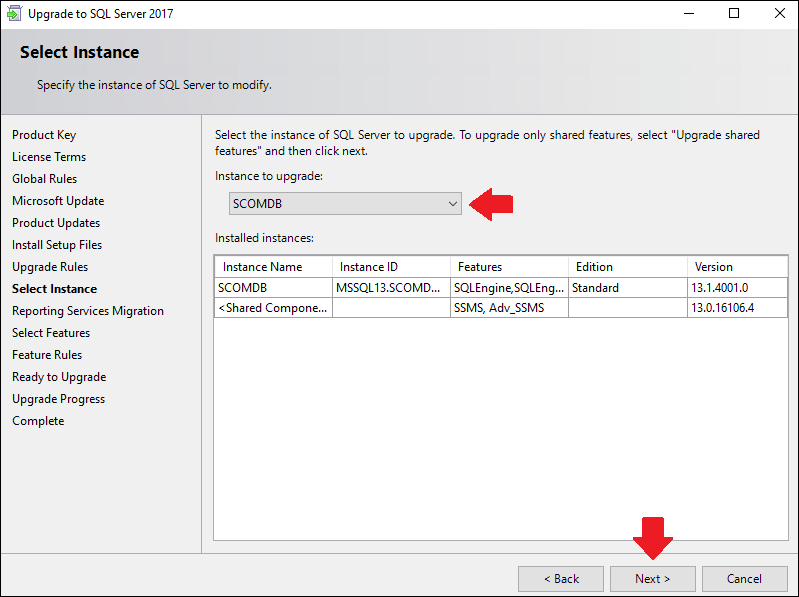The image size is (799, 597).
Task: Select the SCOMDB row in installed instances
Action: [x=501, y=288]
